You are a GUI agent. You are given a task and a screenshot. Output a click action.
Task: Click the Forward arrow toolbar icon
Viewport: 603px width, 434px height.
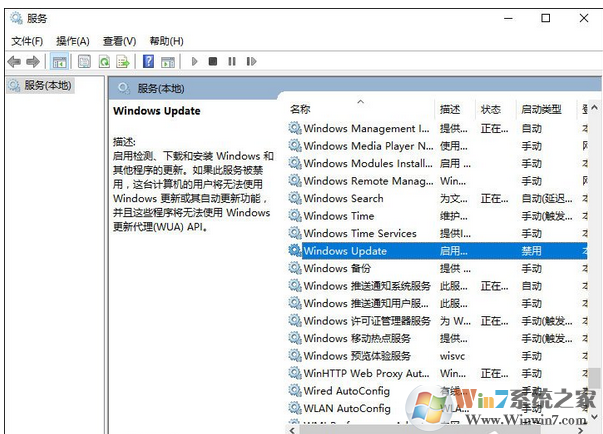click(33, 62)
